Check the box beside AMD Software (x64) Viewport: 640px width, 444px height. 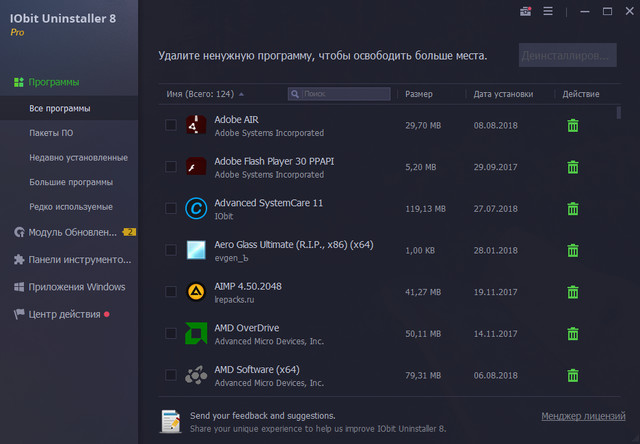click(x=171, y=375)
